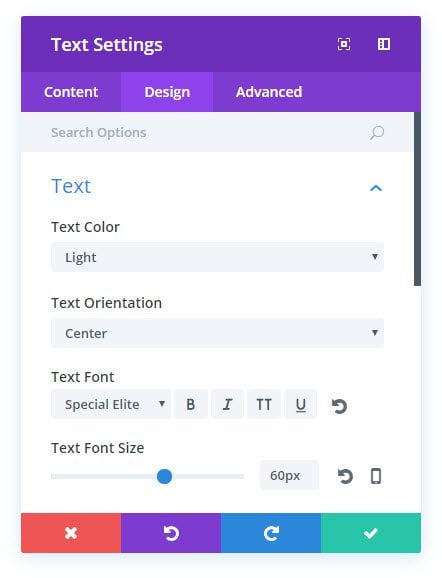Click the red discard changes button
The width and height of the screenshot is (442, 578).
click(x=71, y=533)
